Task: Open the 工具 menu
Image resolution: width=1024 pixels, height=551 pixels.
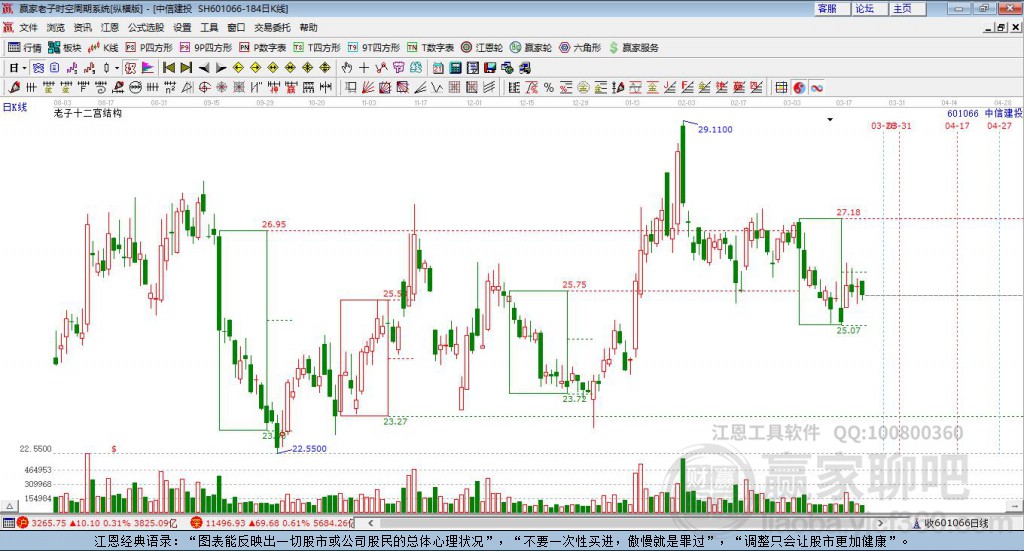Action: 209,27
